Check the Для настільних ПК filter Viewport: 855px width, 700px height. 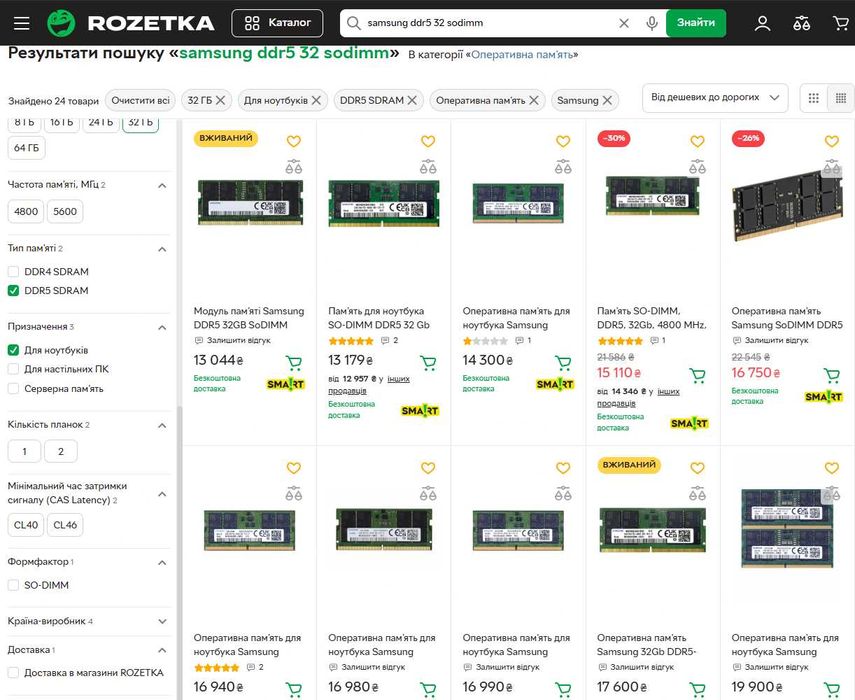point(14,369)
